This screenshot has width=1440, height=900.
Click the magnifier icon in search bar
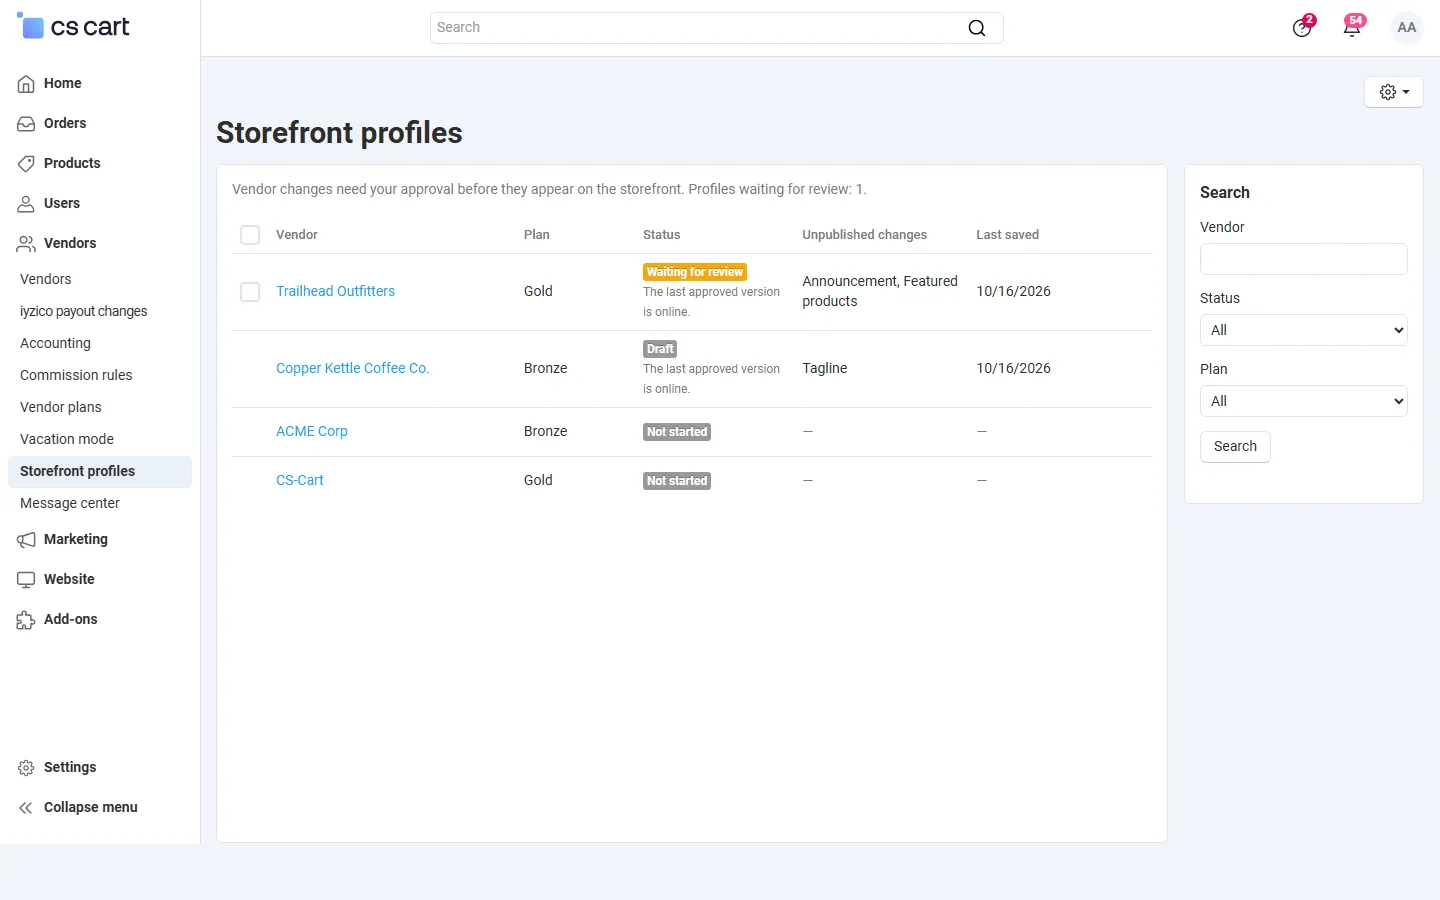977,28
